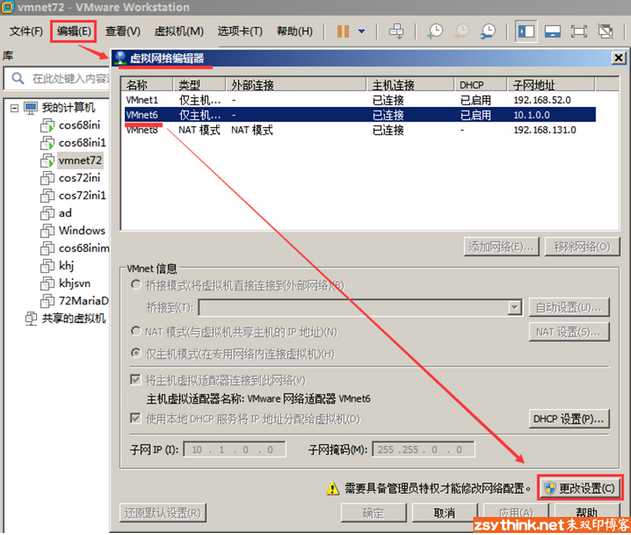Select 仅主机模式 host-only radio button
This screenshot has height=535, width=631.
click(x=136, y=353)
